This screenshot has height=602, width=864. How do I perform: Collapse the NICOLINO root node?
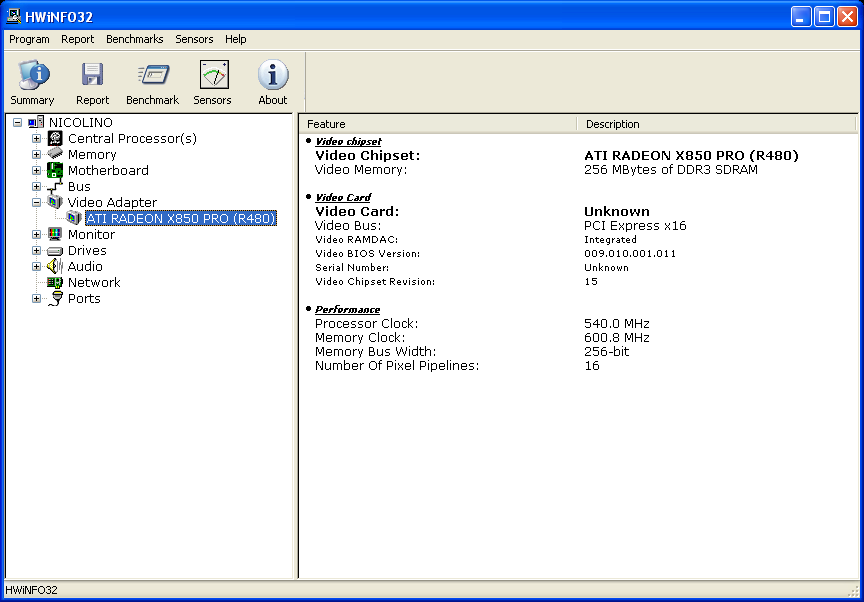[18, 123]
